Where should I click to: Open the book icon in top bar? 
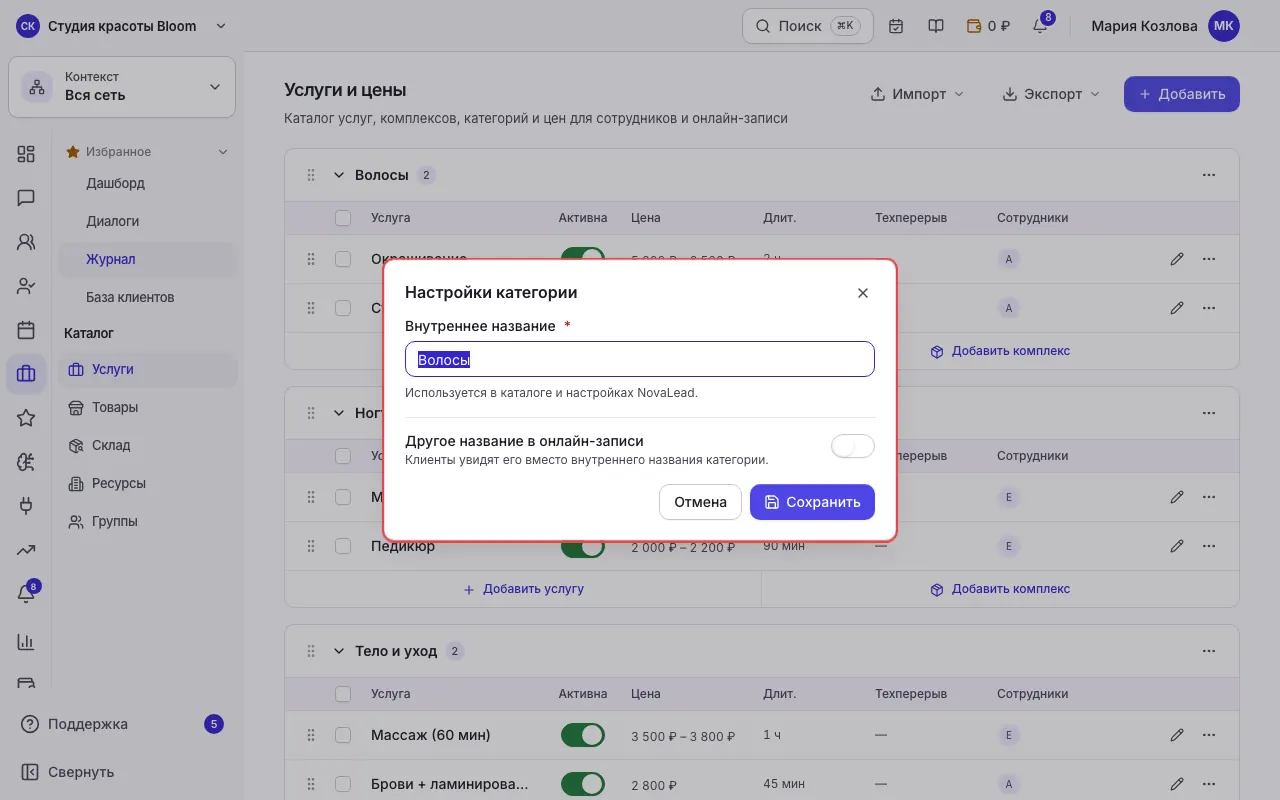(x=936, y=26)
